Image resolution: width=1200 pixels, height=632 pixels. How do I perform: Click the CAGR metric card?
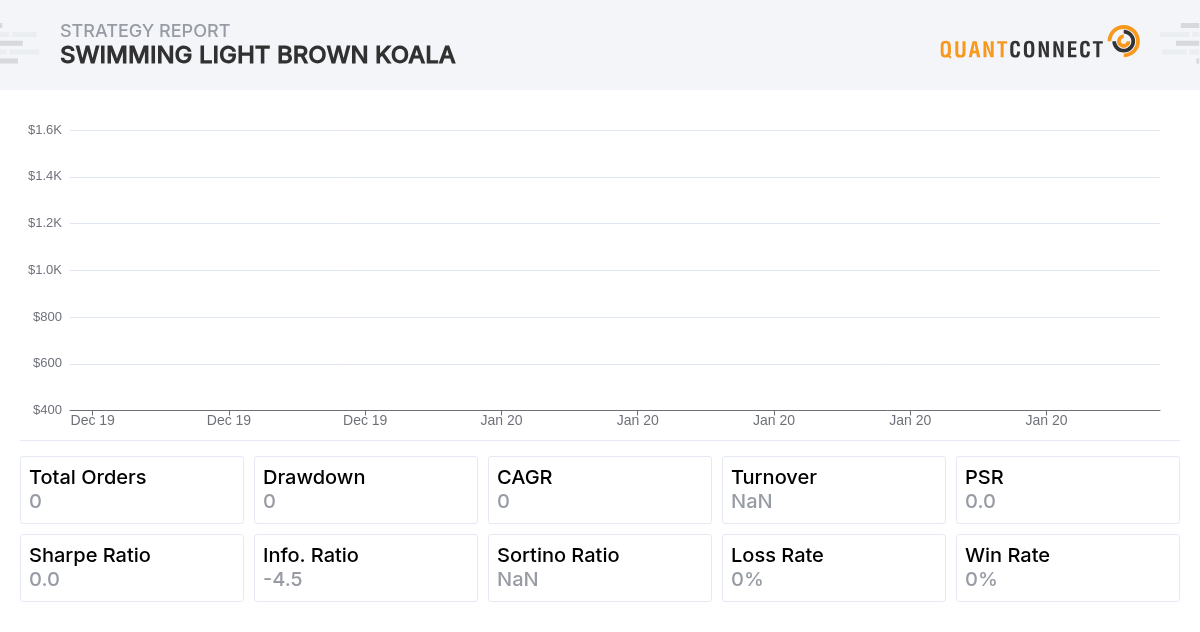coord(600,490)
